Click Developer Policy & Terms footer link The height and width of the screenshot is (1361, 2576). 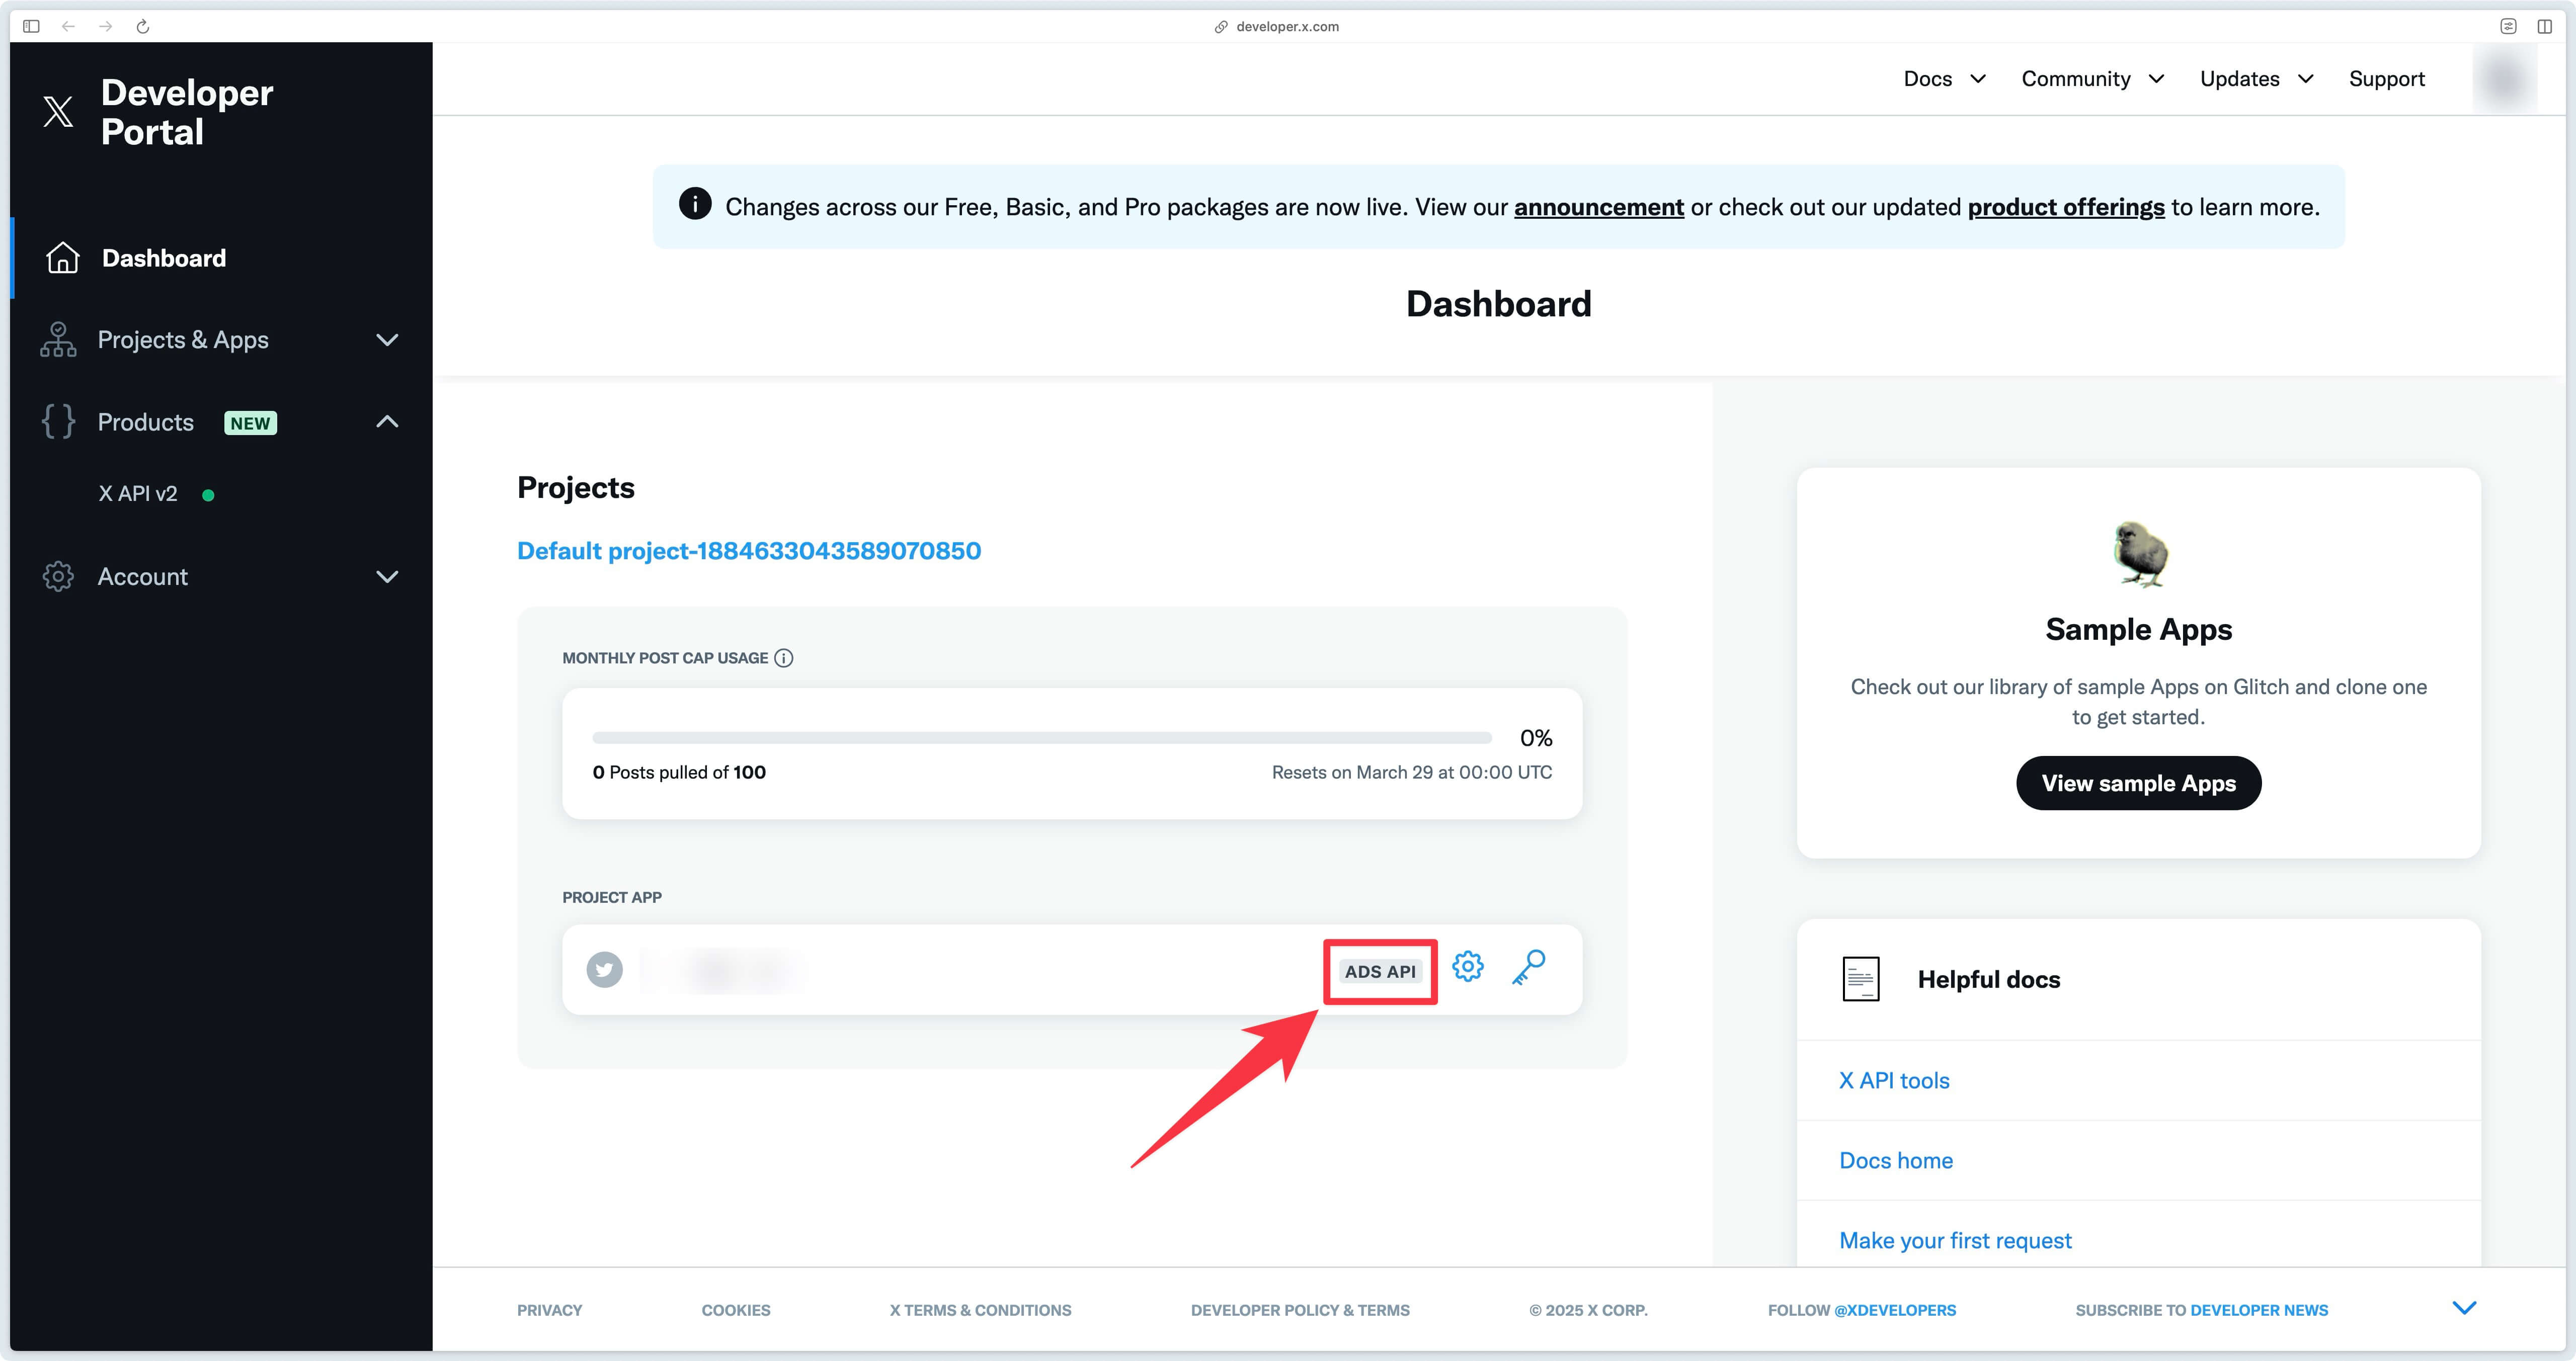[x=1300, y=1310]
